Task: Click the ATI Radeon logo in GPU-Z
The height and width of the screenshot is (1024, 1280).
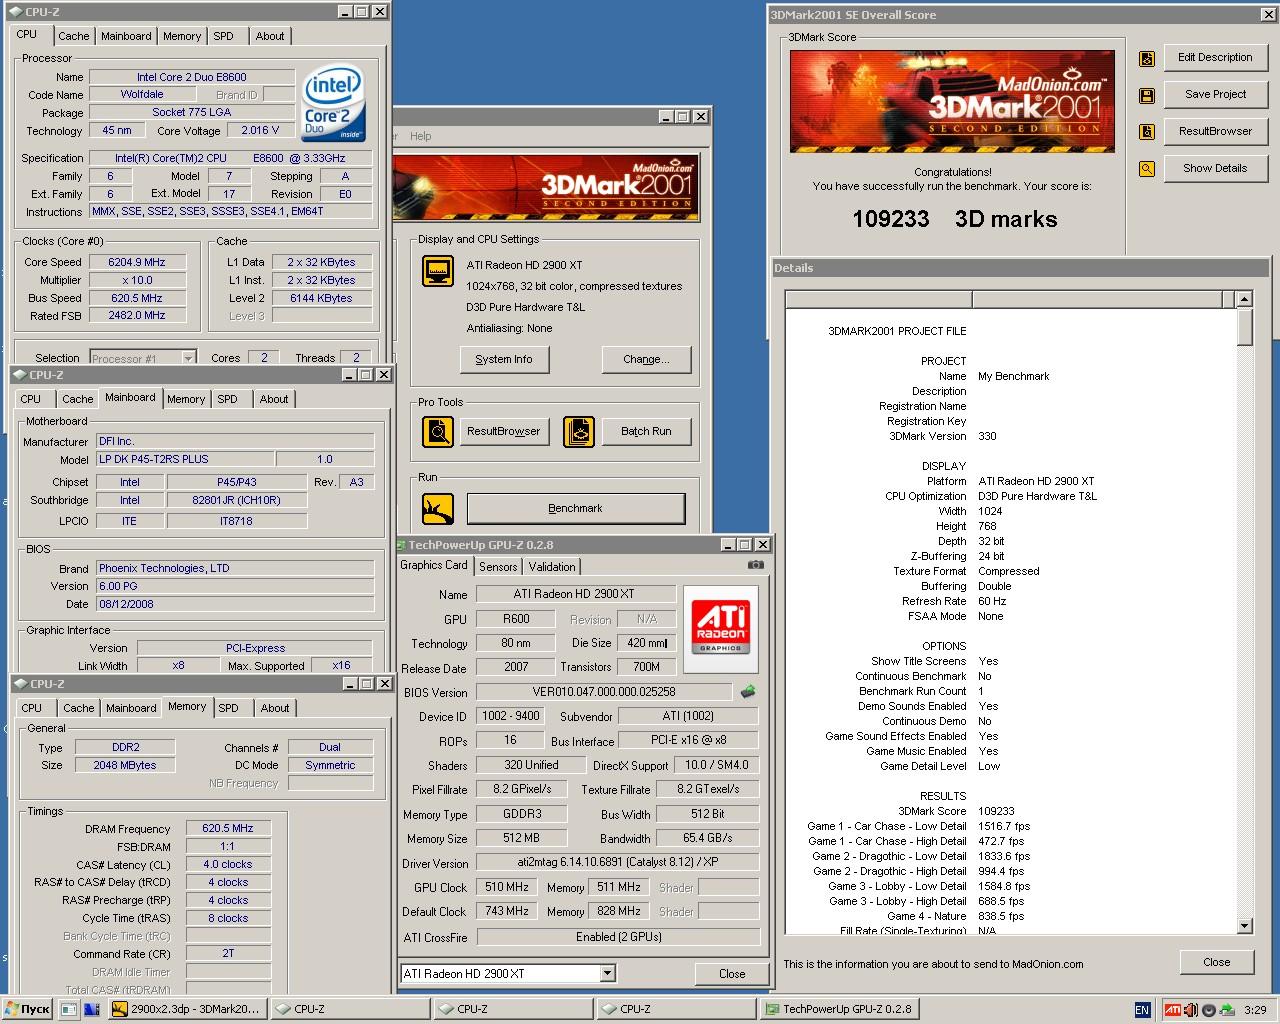Action: click(721, 627)
